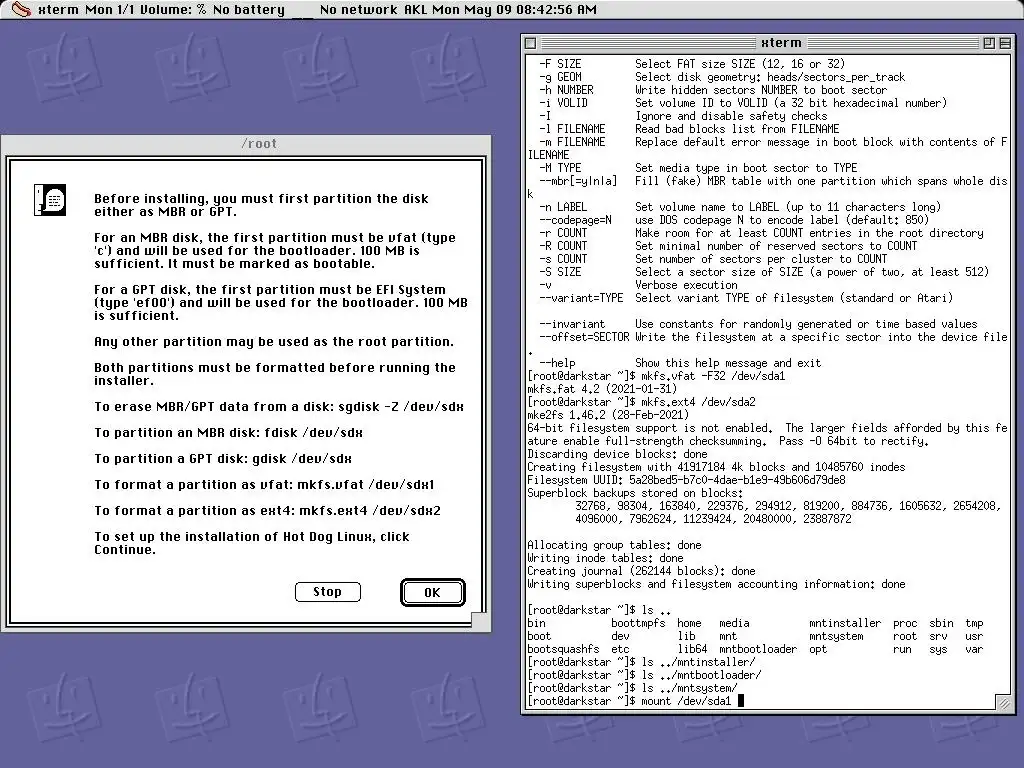Screen dimensions: 1024x768
Task: Click the 'sgdisk -Z /dev/sdx' instruction line
Action: (x=279, y=407)
